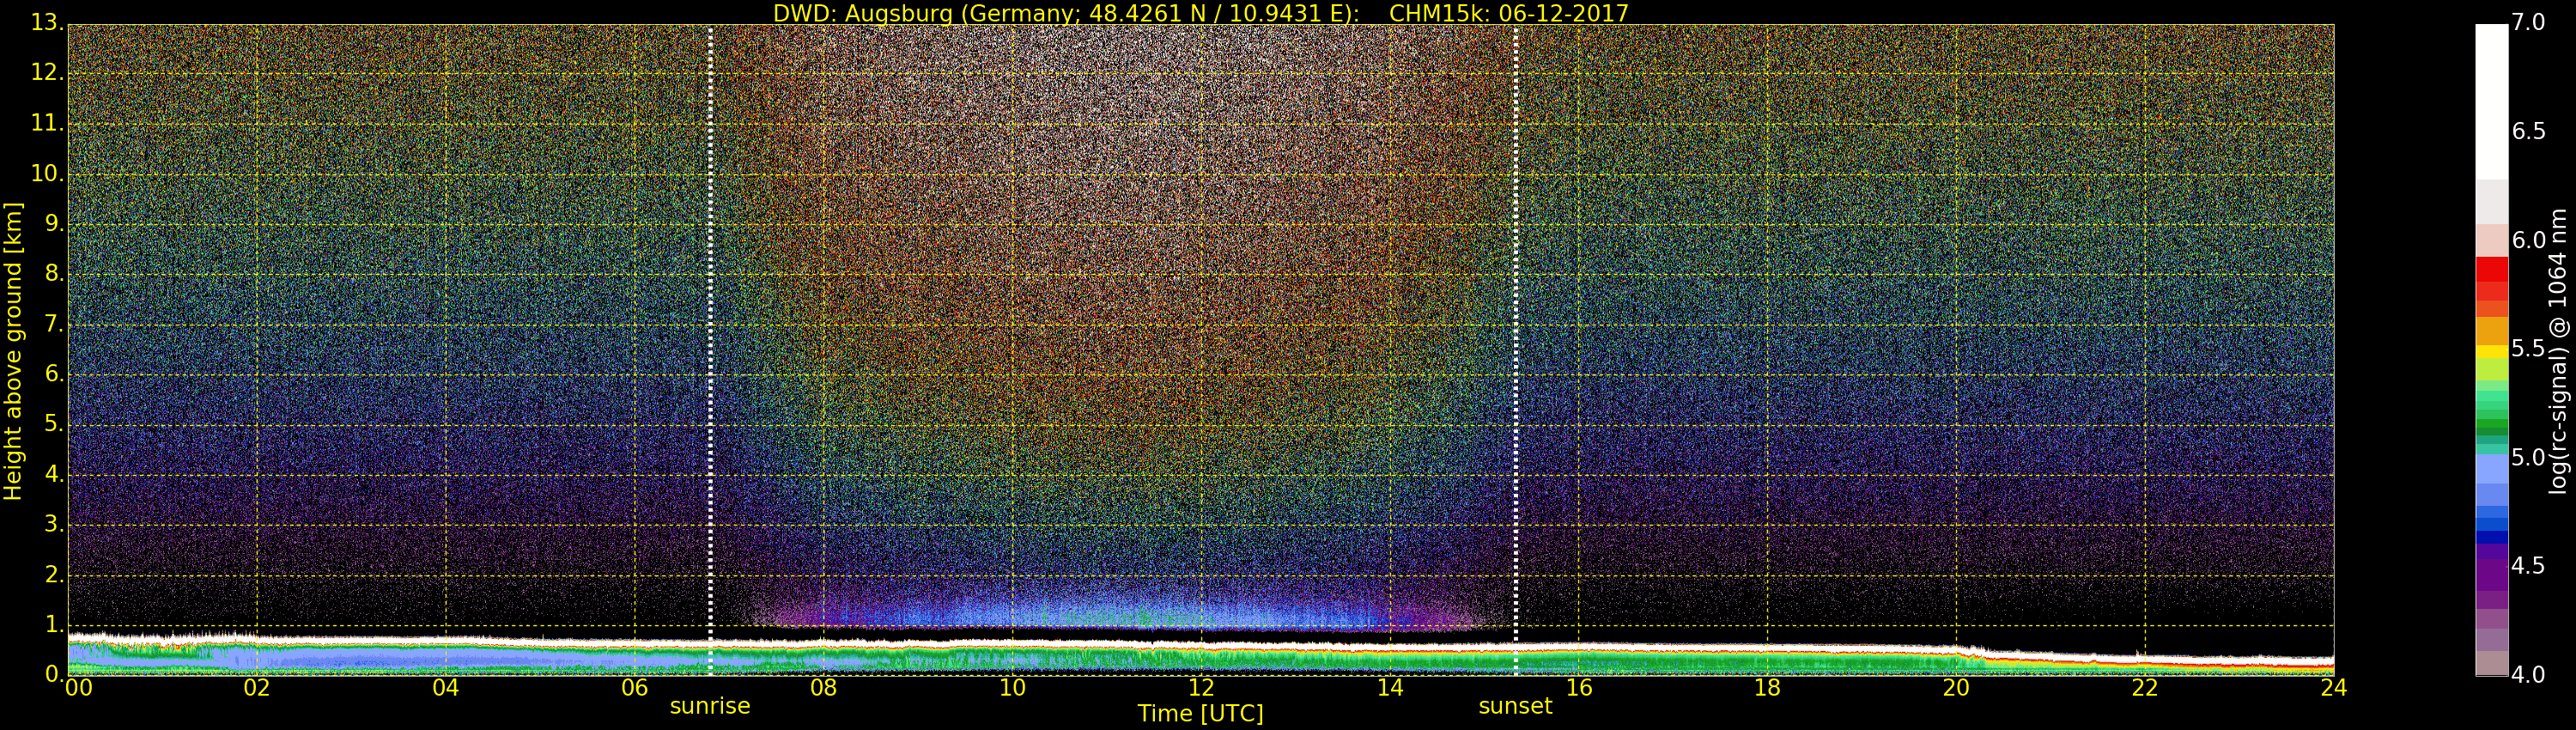
Task: Click the '3.' tick on the height axis
Action: pos(53,524)
